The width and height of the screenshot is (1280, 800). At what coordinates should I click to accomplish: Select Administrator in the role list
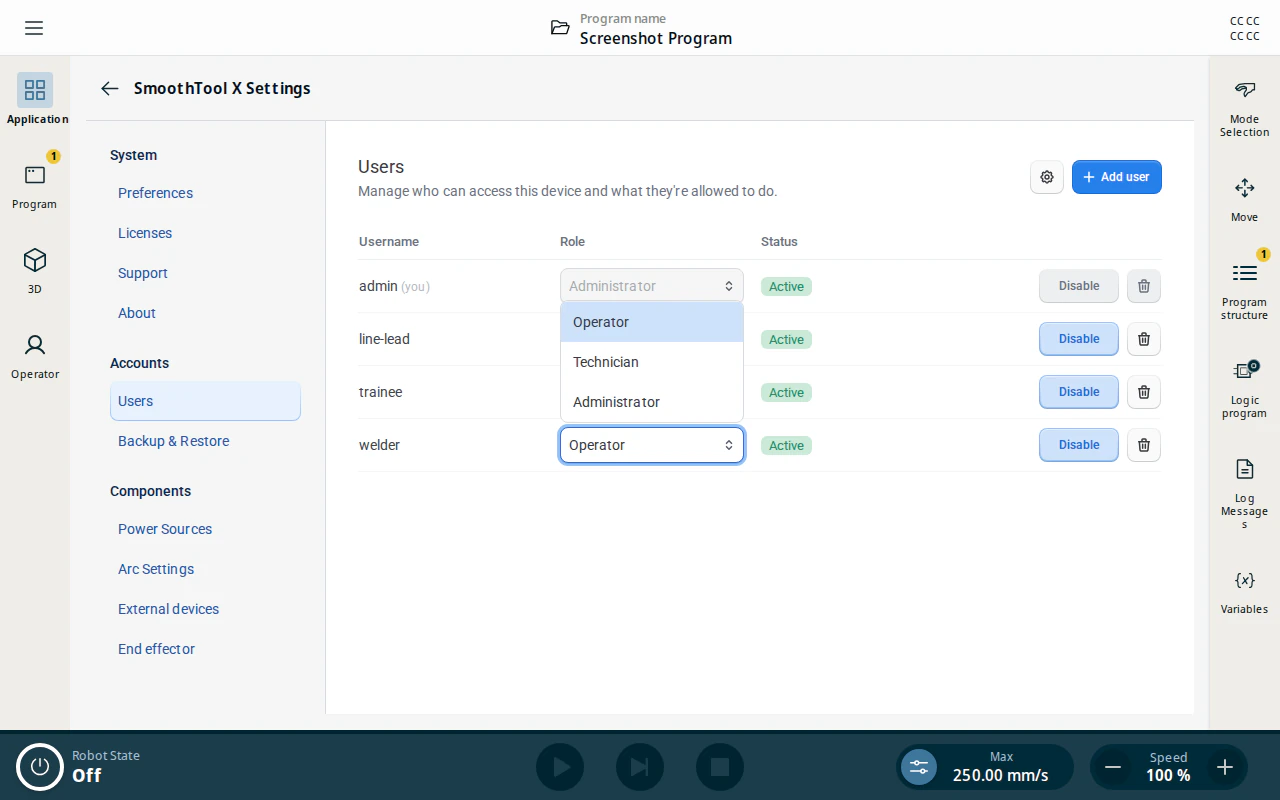652,402
